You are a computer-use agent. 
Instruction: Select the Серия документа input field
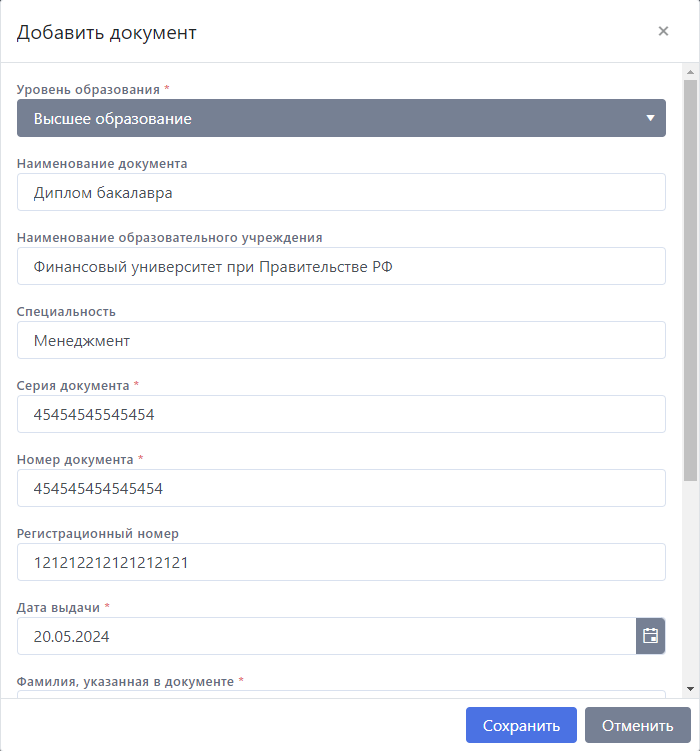tap(341, 414)
